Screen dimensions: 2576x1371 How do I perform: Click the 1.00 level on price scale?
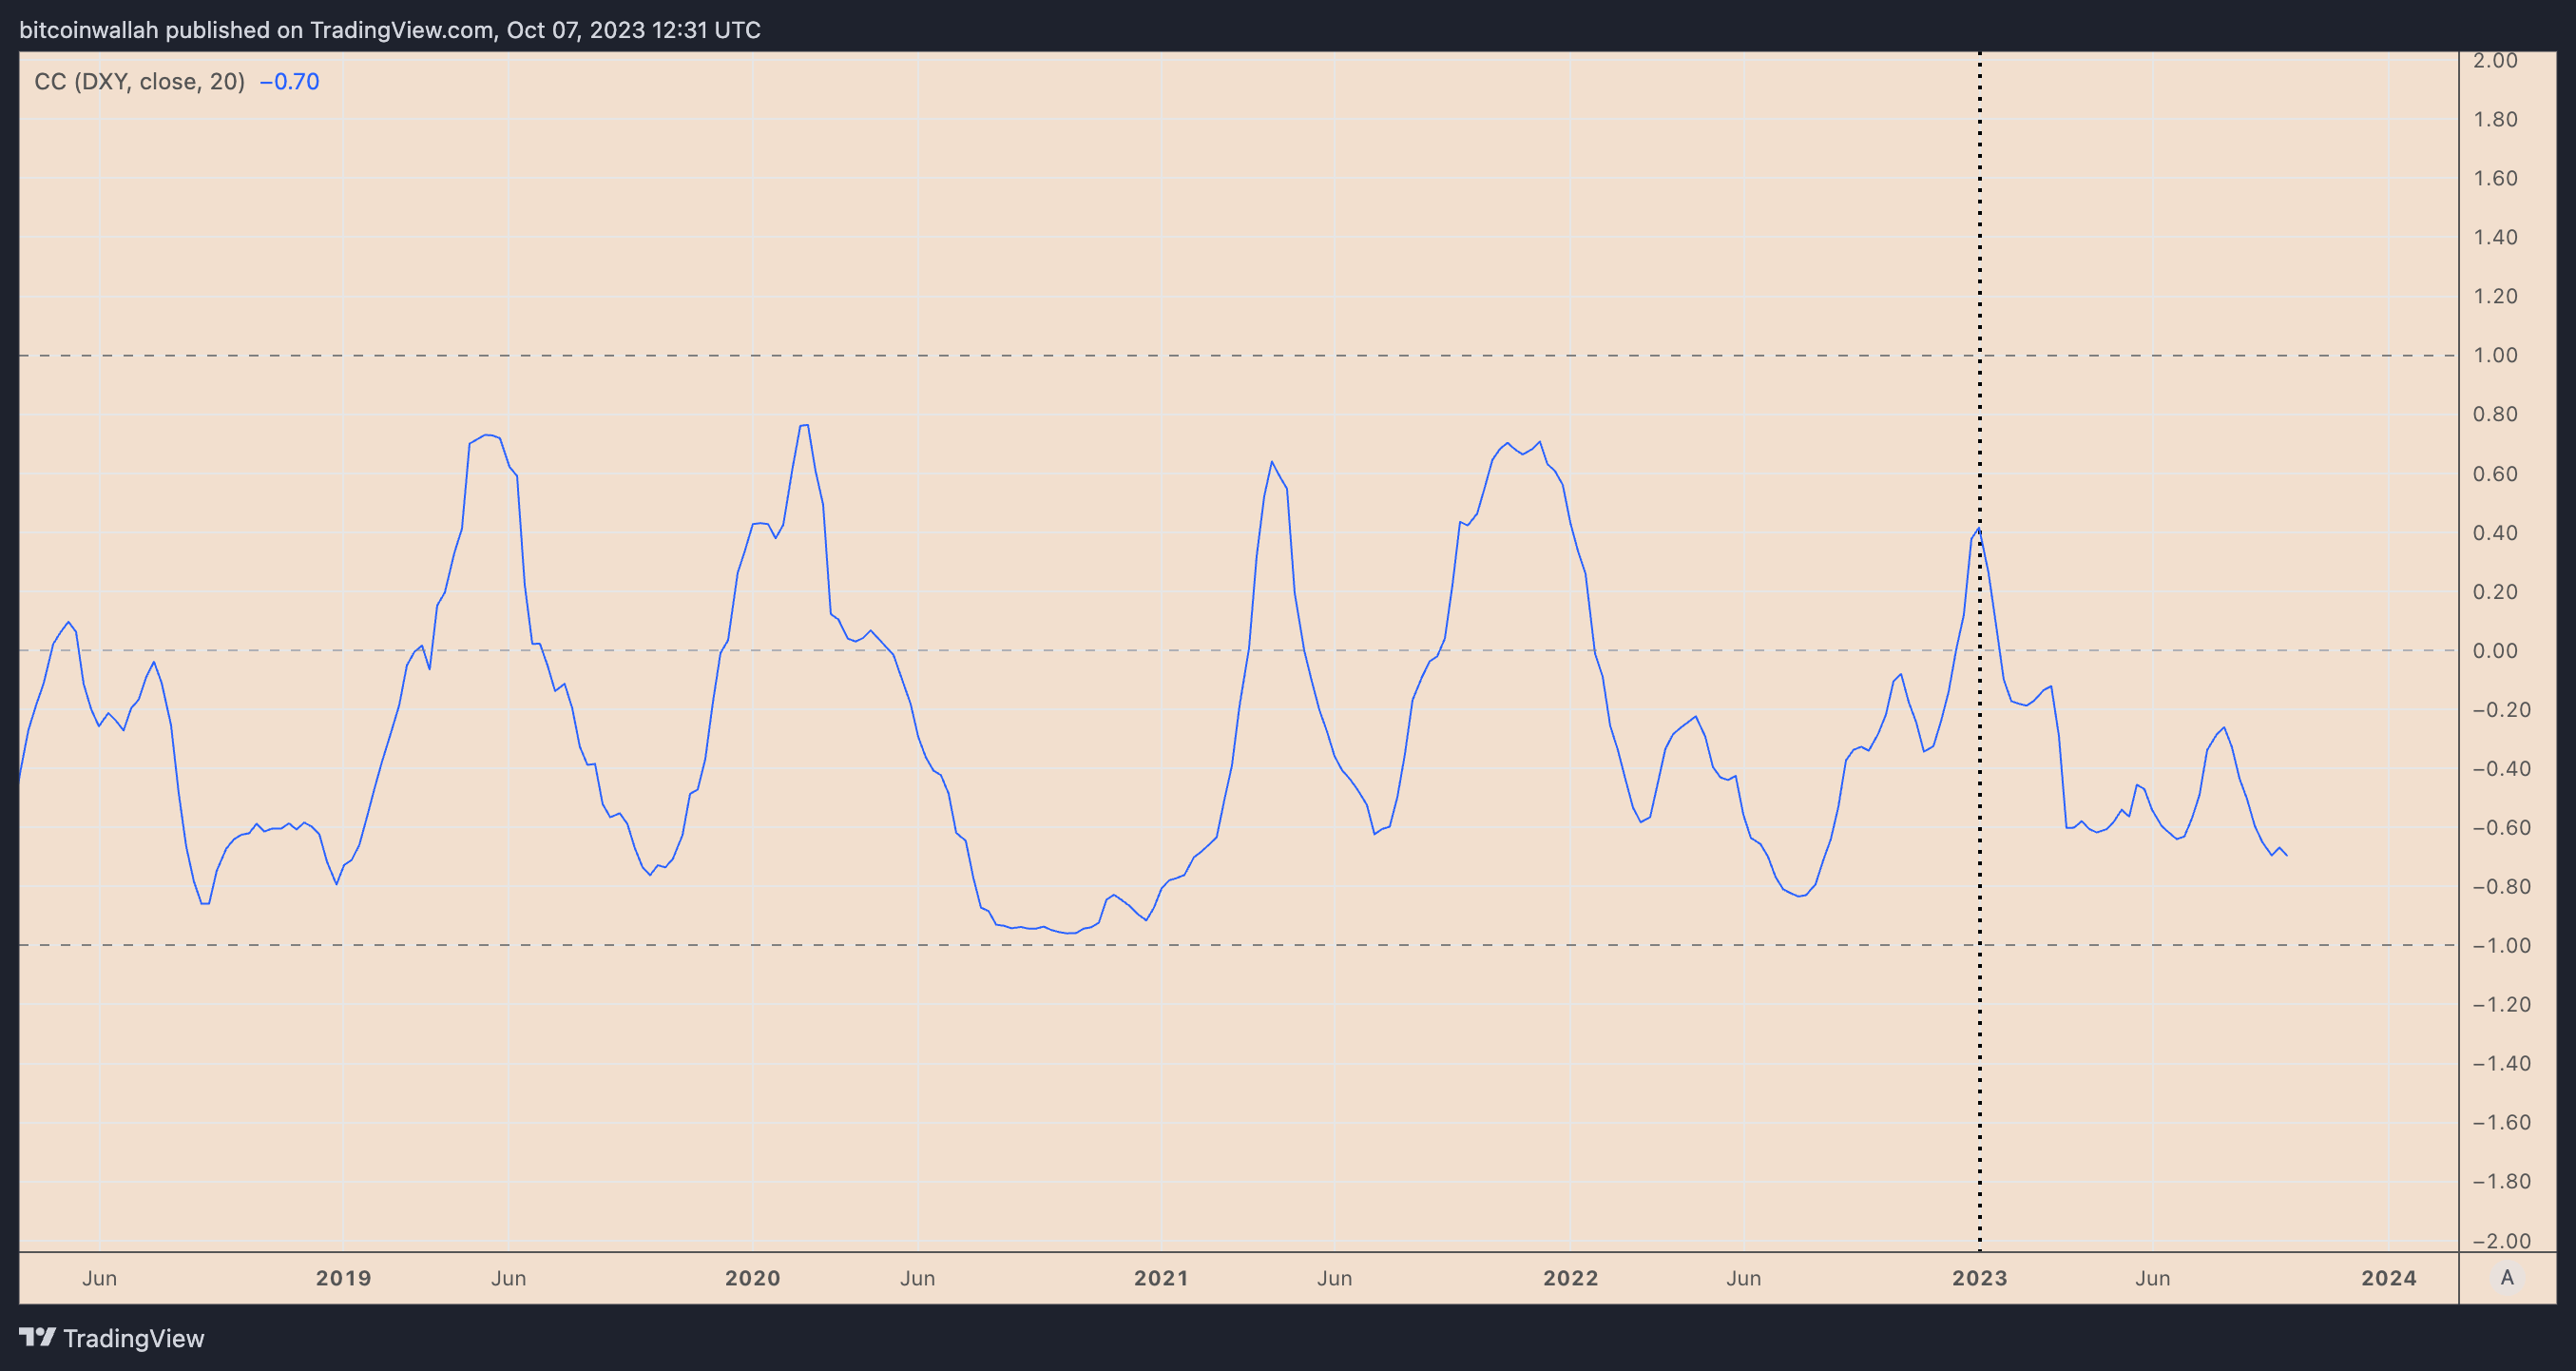pyautogui.click(x=2495, y=355)
